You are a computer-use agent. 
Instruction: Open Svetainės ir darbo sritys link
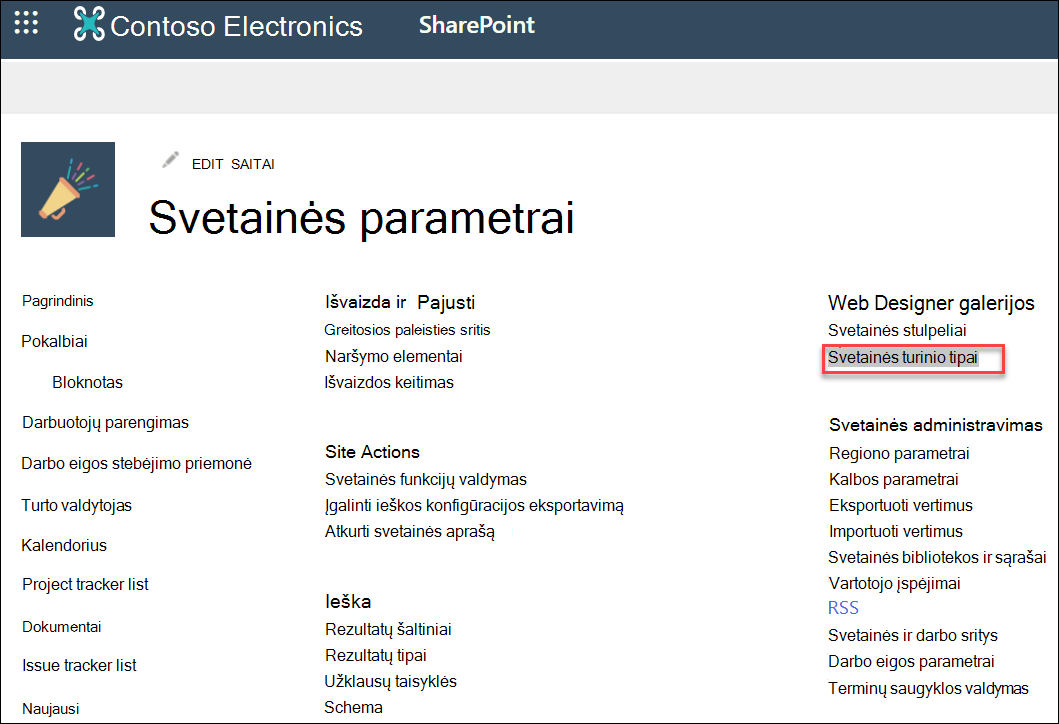pyautogui.click(x=912, y=636)
